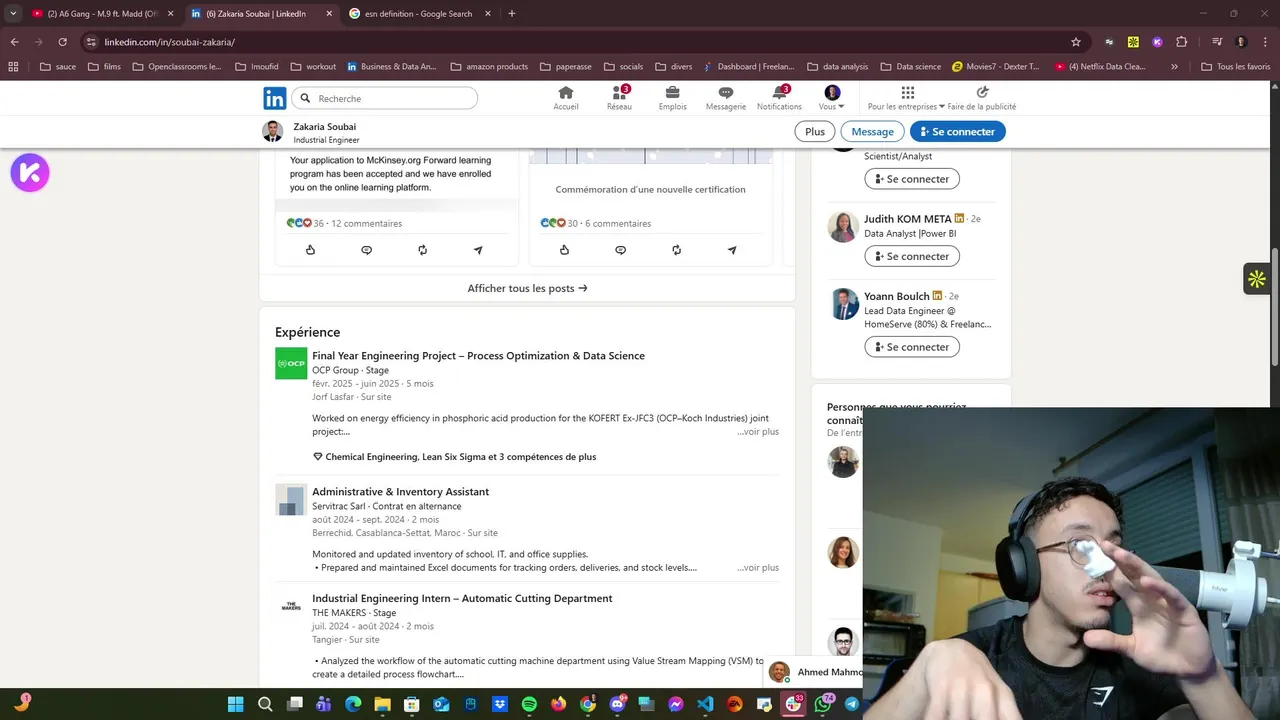Open Emplois jobs icon

point(672,98)
